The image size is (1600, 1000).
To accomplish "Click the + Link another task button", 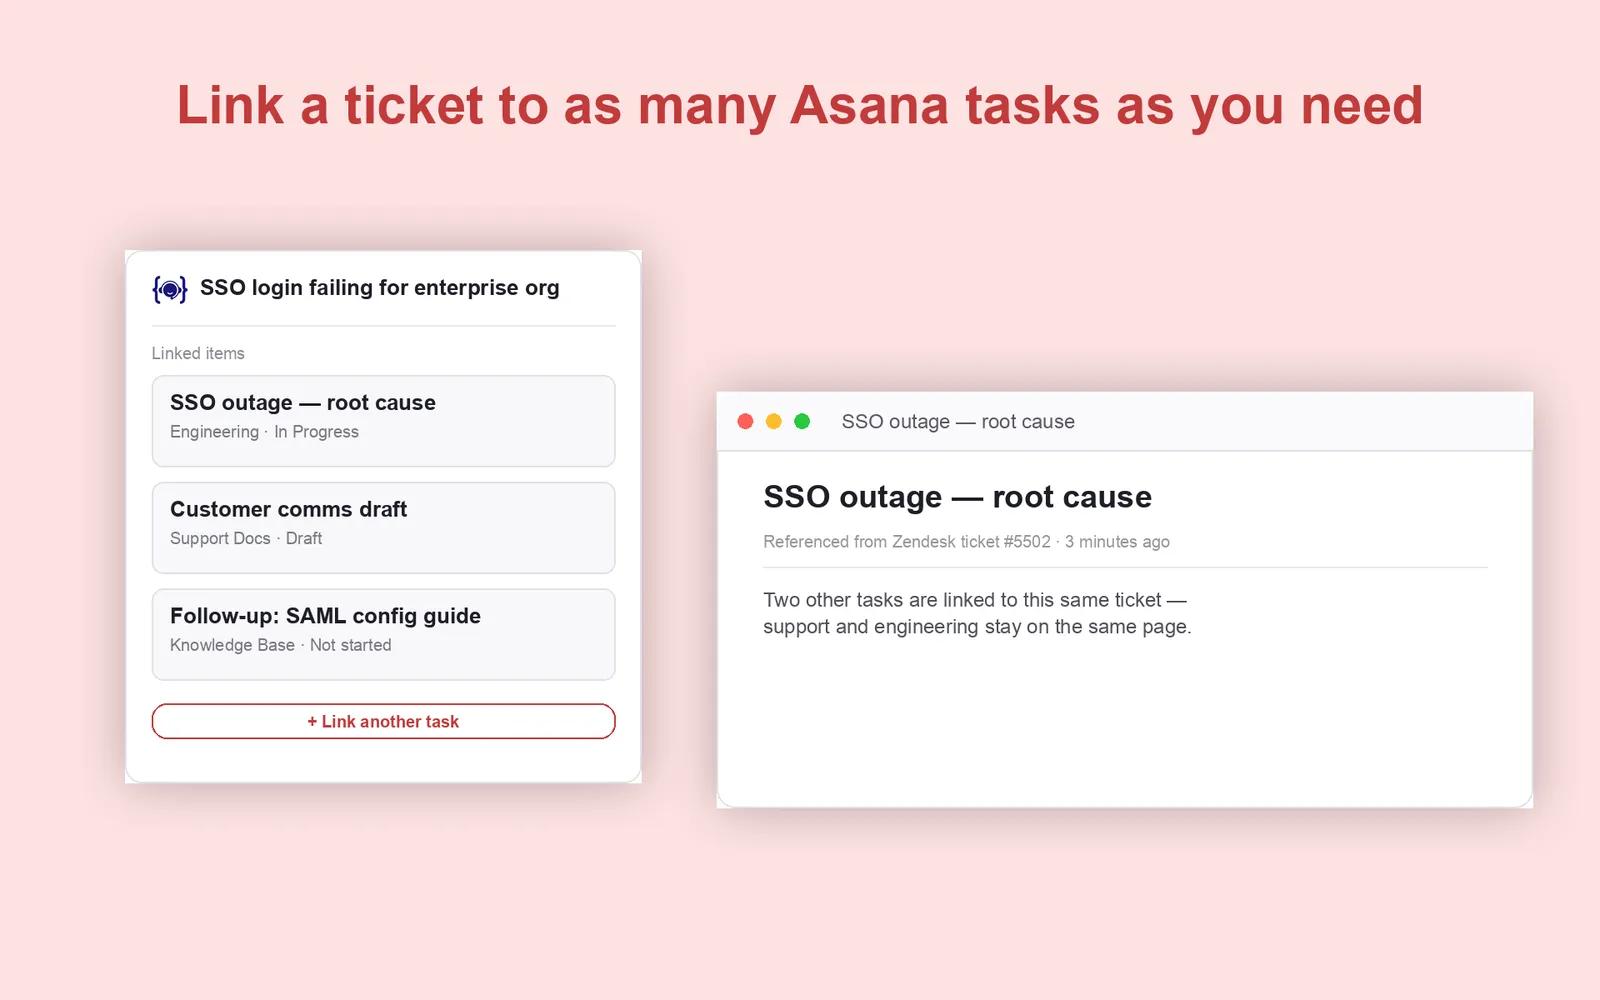I will click(383, 721).
